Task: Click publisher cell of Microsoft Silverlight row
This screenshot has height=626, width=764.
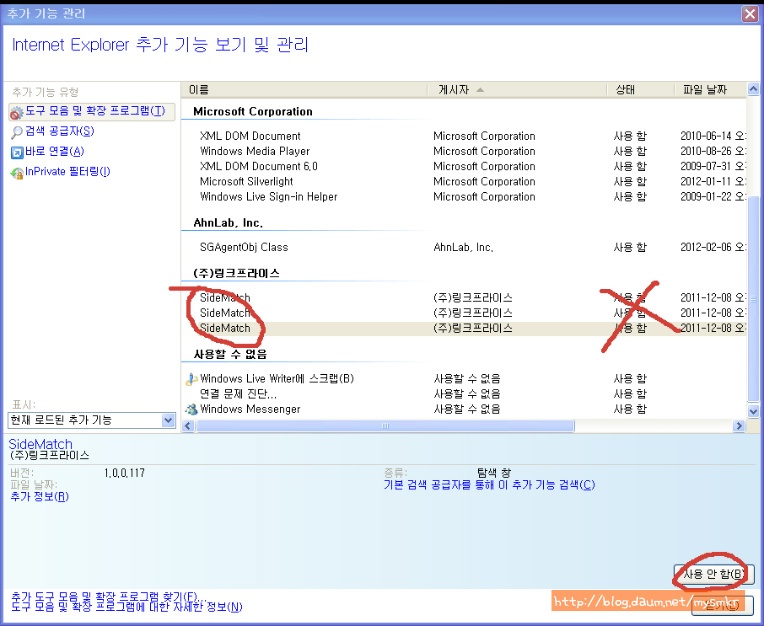Action: point(484,182)
